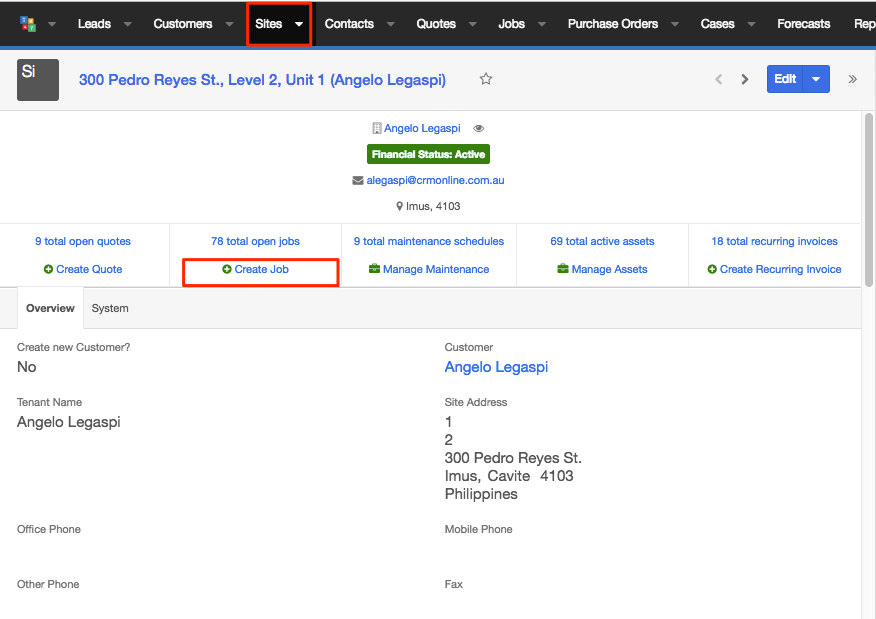
Task: Click the colorful app logo icon
Action: click(28, 24)
